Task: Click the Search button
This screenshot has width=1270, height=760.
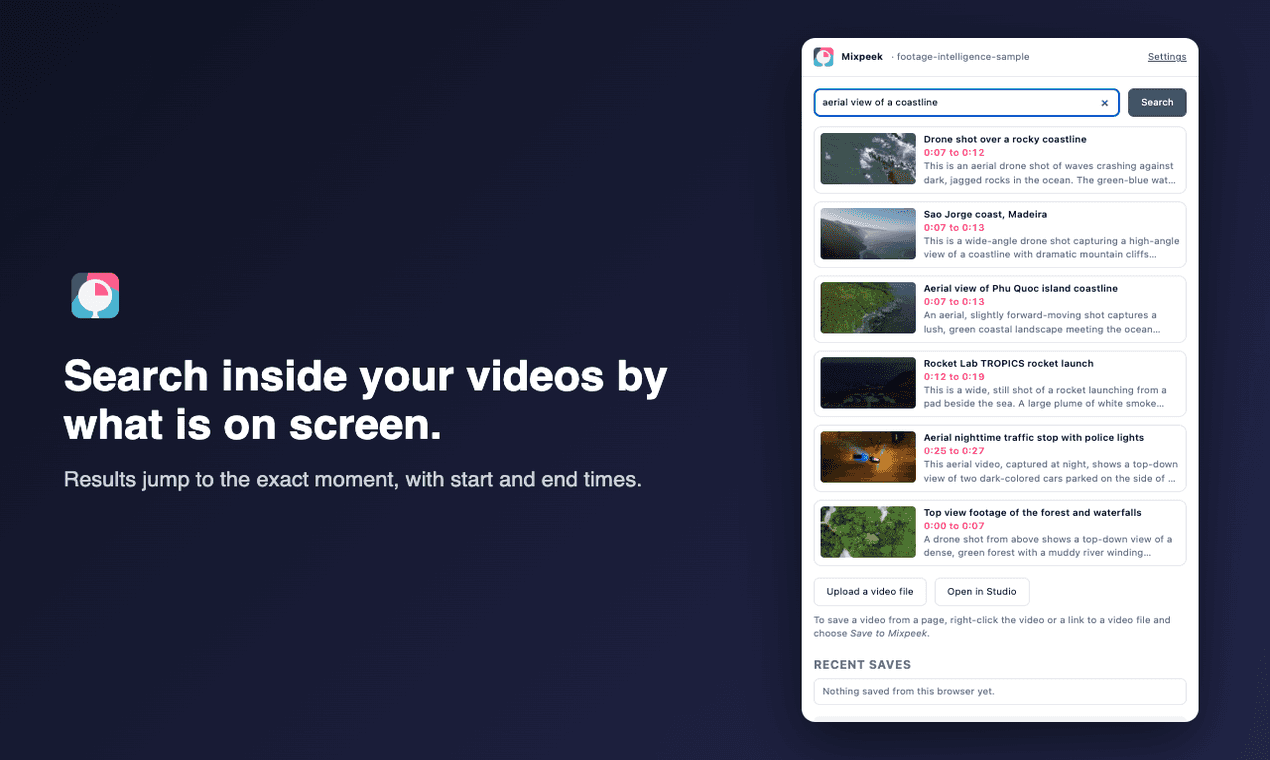Action: coord(1157,103)
